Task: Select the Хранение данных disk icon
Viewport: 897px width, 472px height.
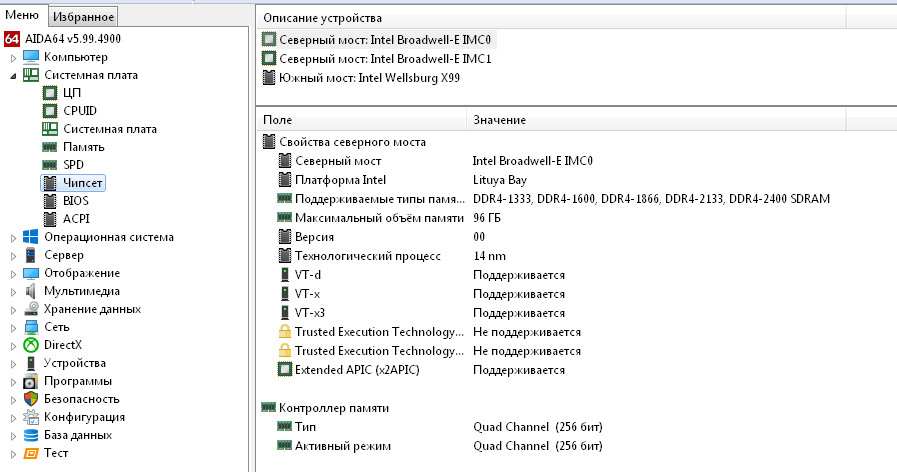Action: pyautogui.click(x=31, y=309)
